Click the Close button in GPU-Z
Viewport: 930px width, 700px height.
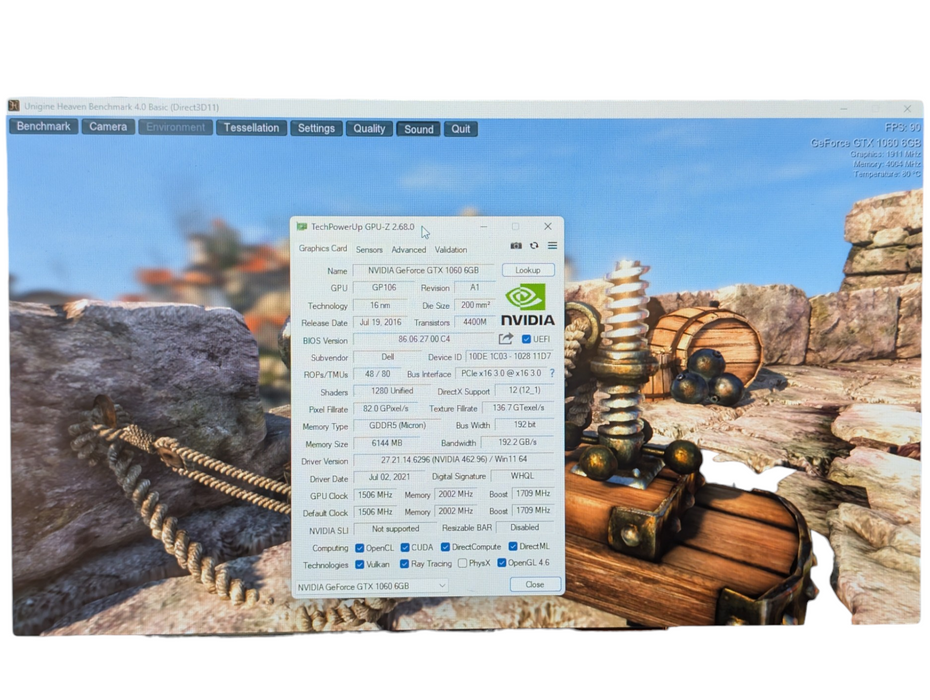[535, 584]
